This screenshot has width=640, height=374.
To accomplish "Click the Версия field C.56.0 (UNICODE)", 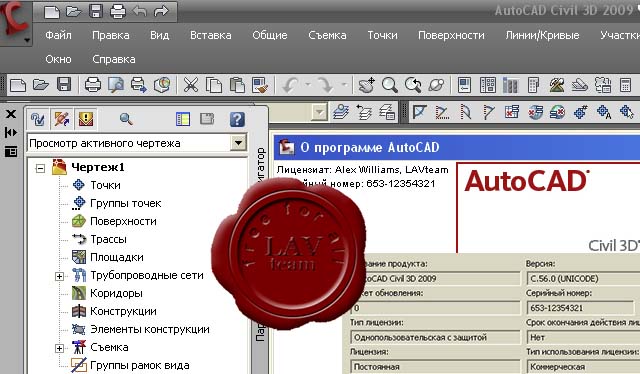I will tap(583, 279).
